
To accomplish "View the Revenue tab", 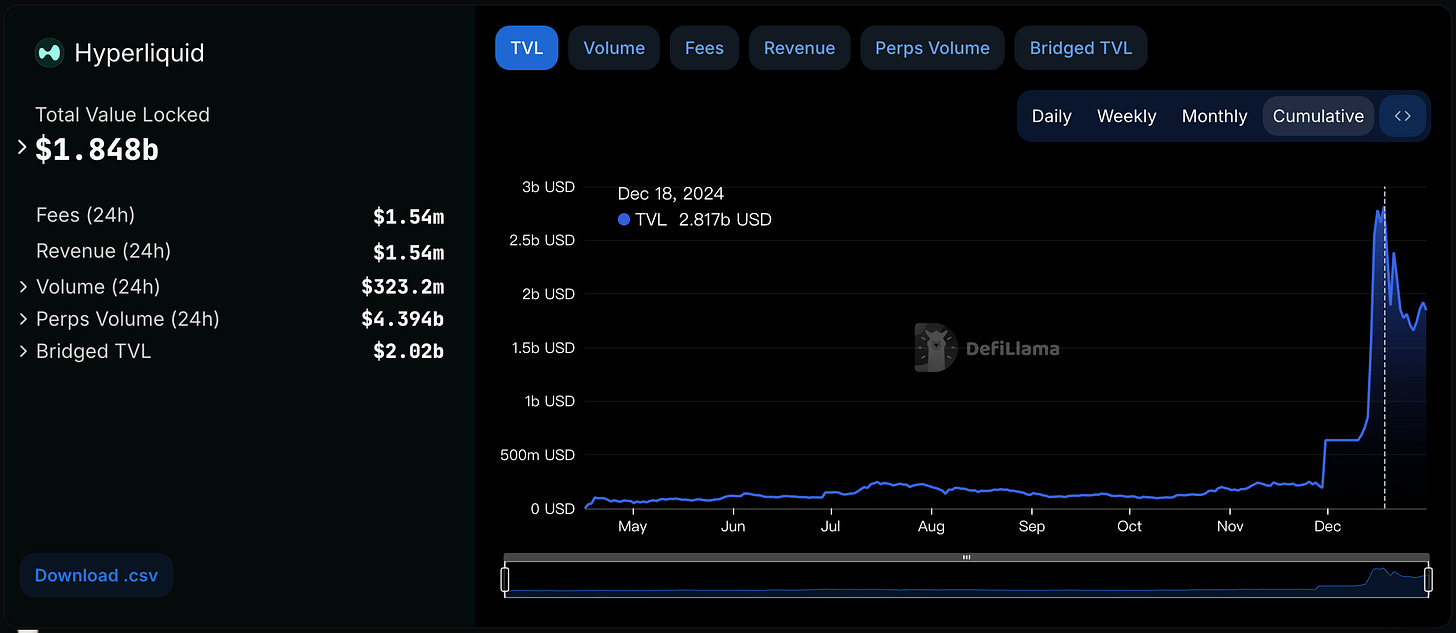I will pos(799,47).
